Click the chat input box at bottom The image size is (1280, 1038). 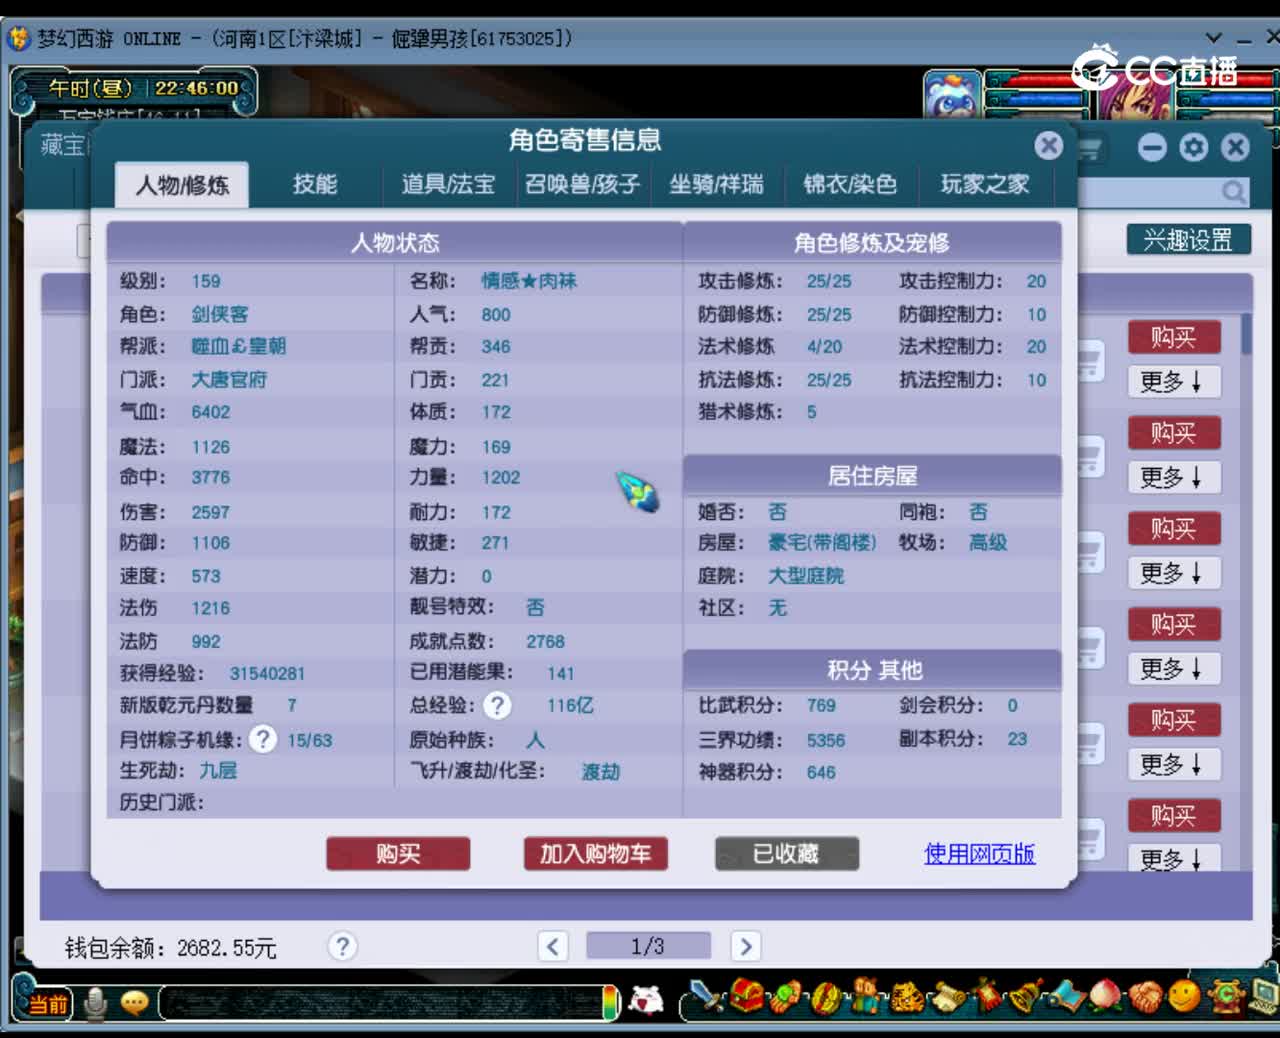tap(381, 1002)
